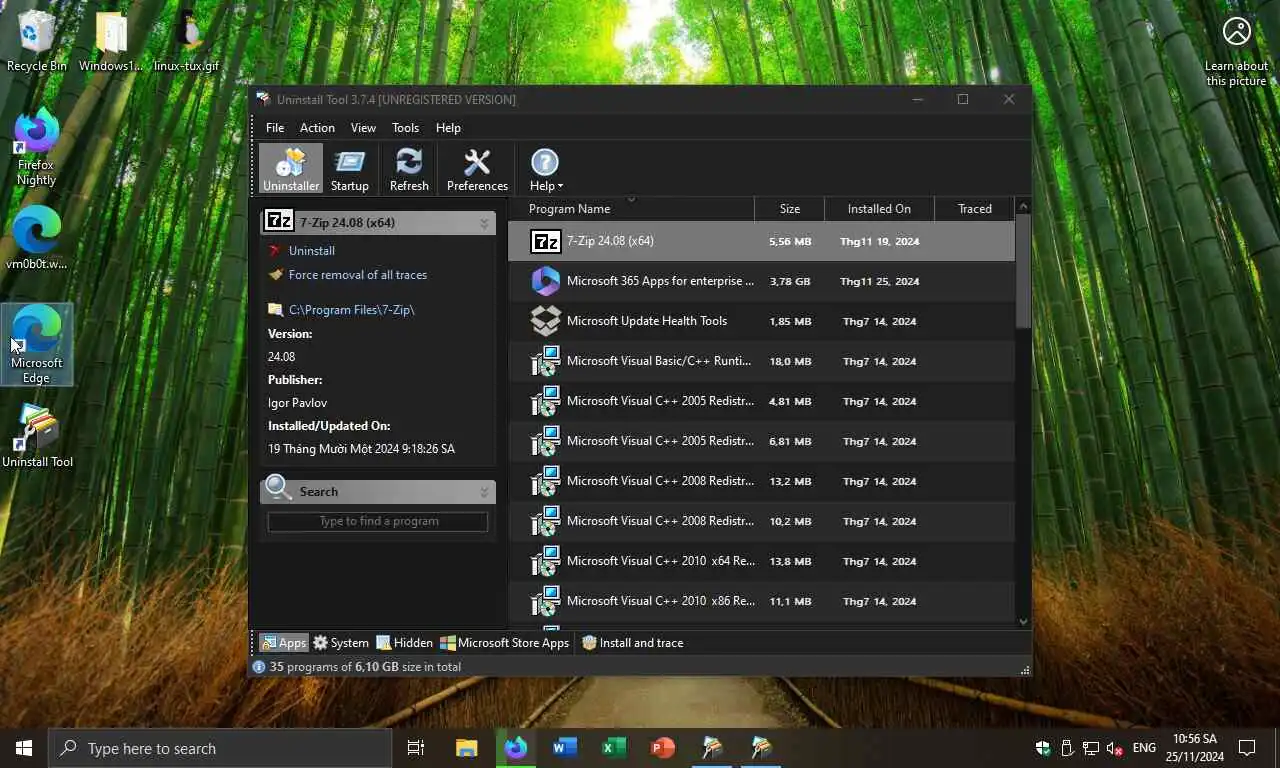Click the Uninstall link for 7-Zip
This screenshot has height=768, width=1280.
pos(311,251)
